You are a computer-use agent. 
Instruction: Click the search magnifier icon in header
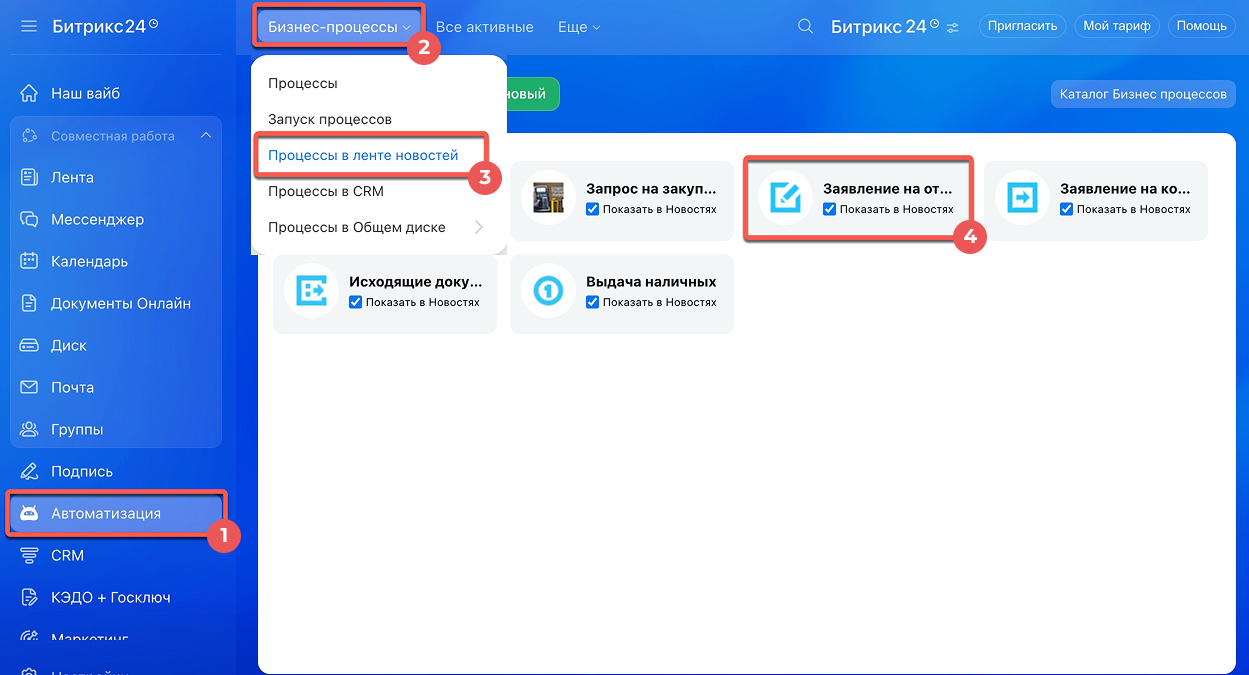pos(805,27)
